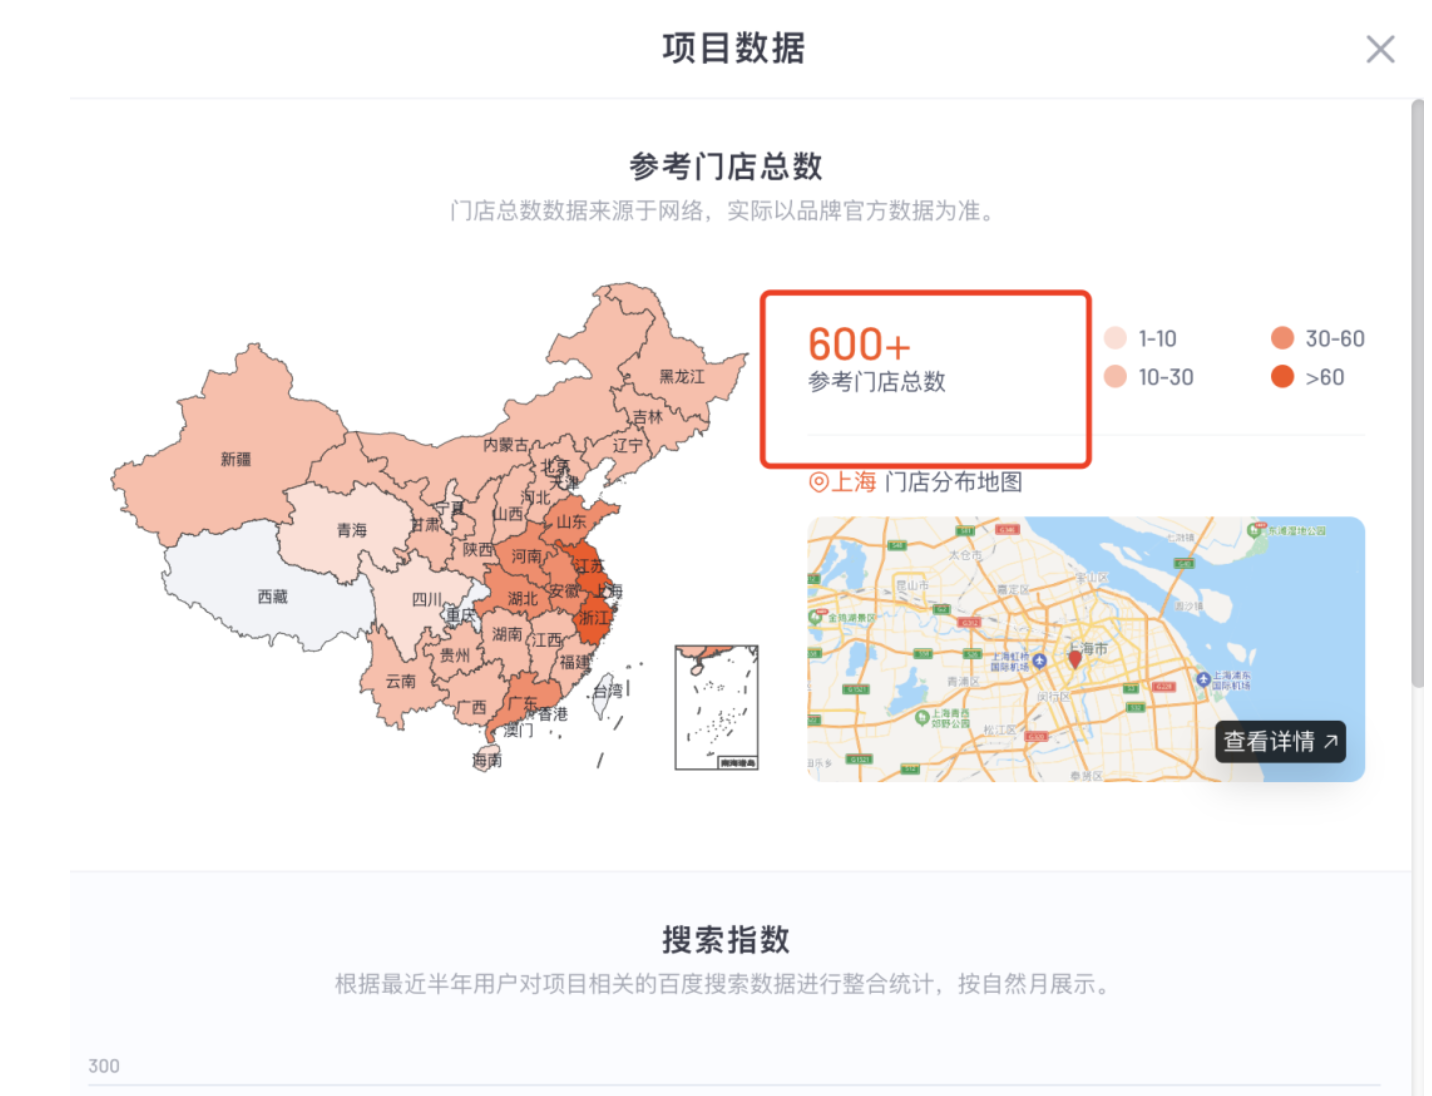Click the arrow icon in 查看详情
Viewport: 1432px width, 1096px height.
(1330, 742)
